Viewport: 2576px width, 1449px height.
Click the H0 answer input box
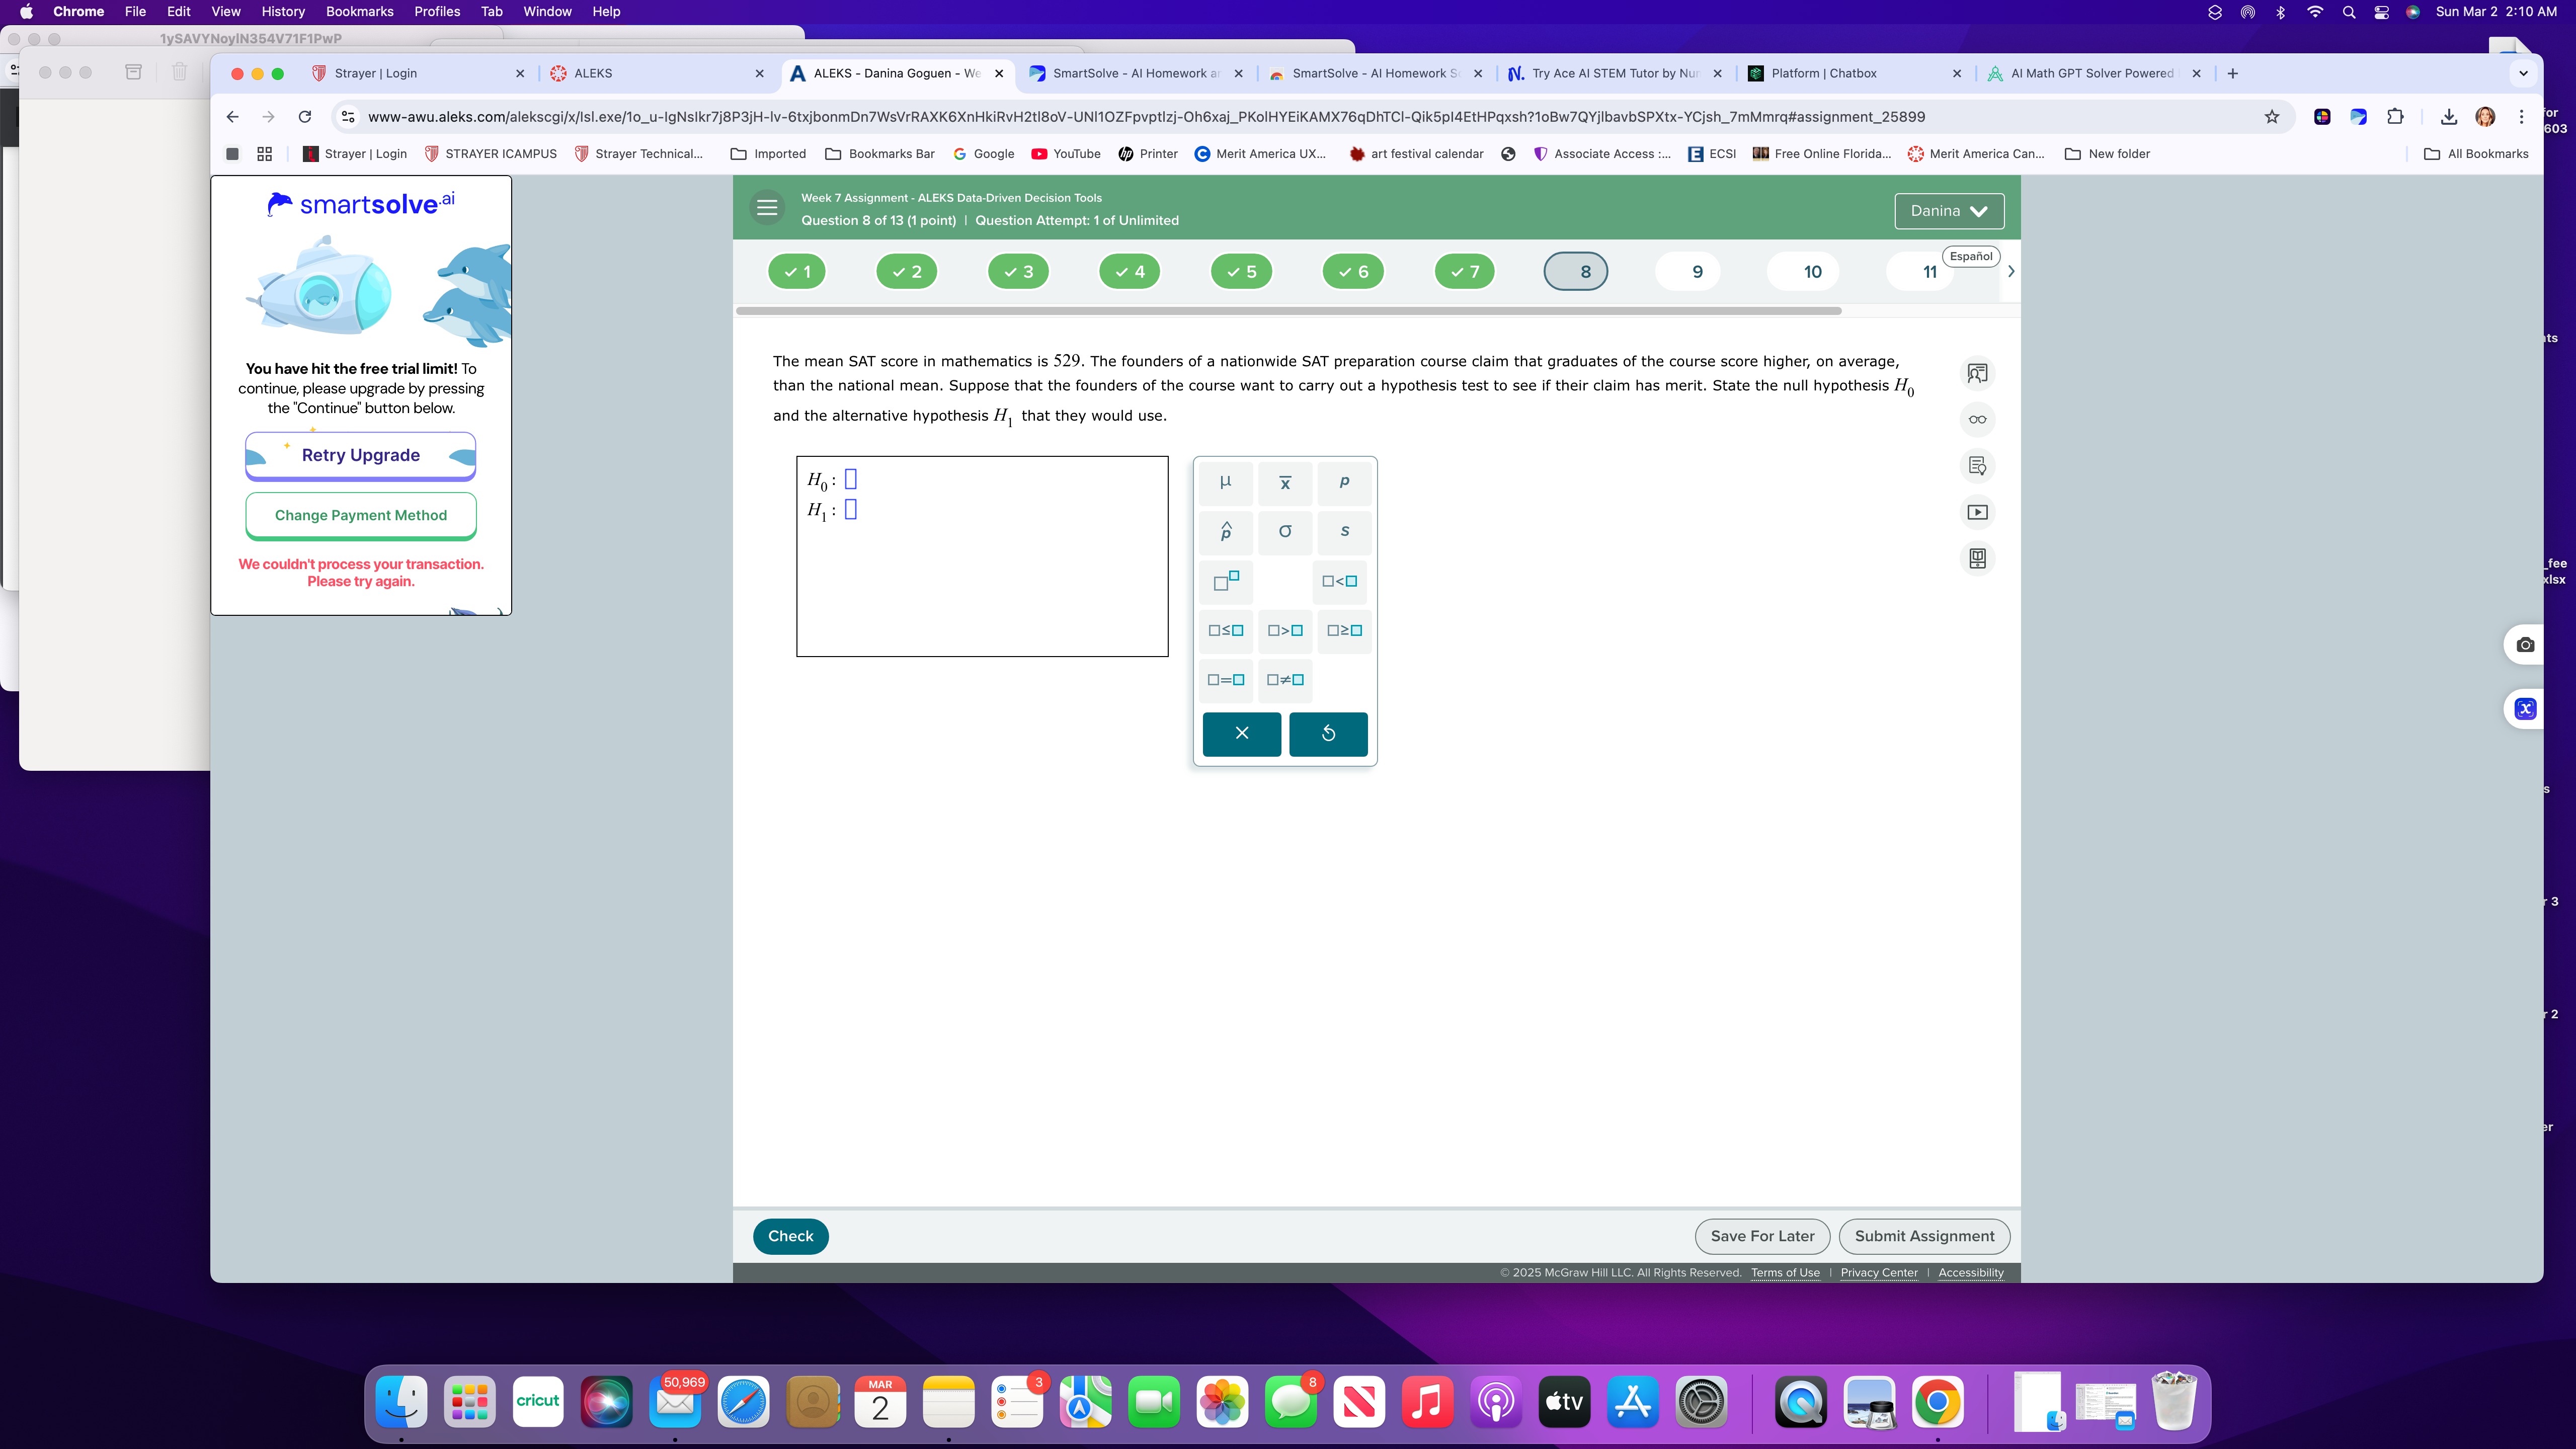click(851, 479)
